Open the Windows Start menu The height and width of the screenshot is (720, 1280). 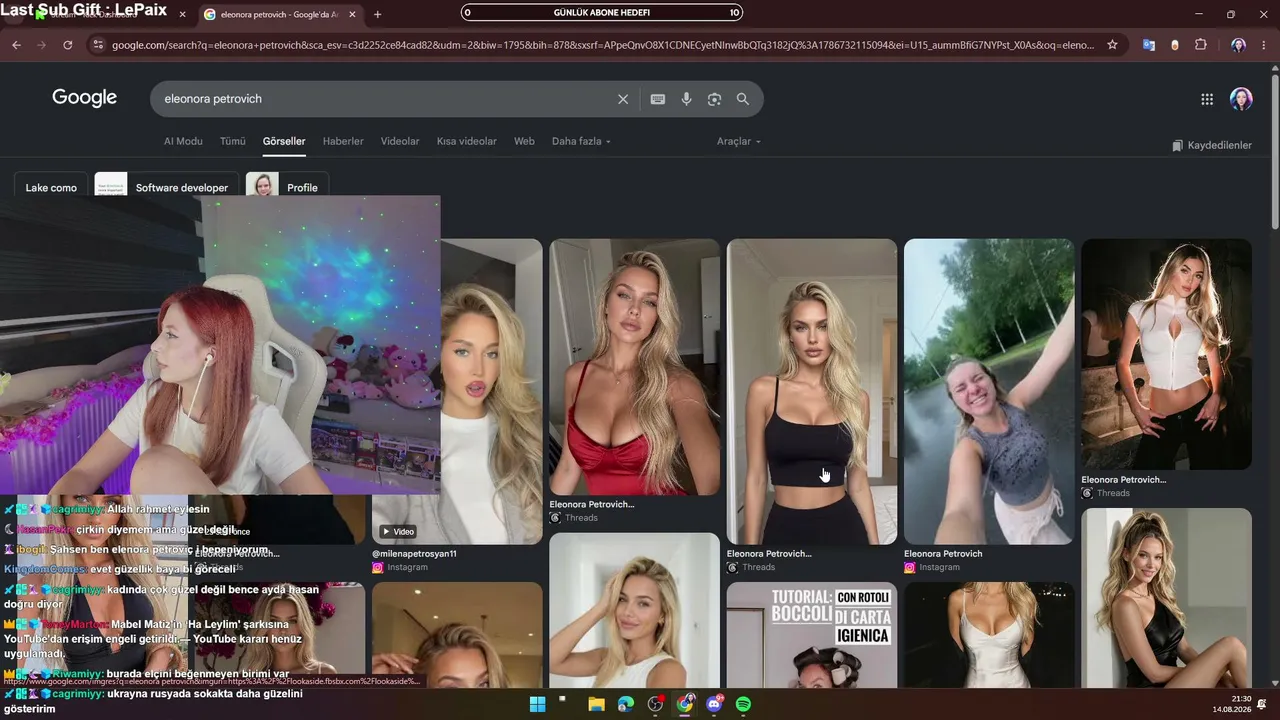(537, 704)
